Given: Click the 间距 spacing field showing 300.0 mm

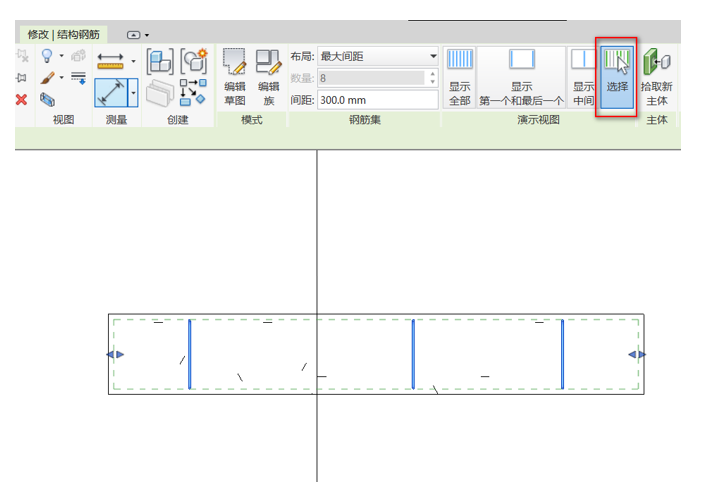Looking at the screenshot, I should [x=378, y=100].
